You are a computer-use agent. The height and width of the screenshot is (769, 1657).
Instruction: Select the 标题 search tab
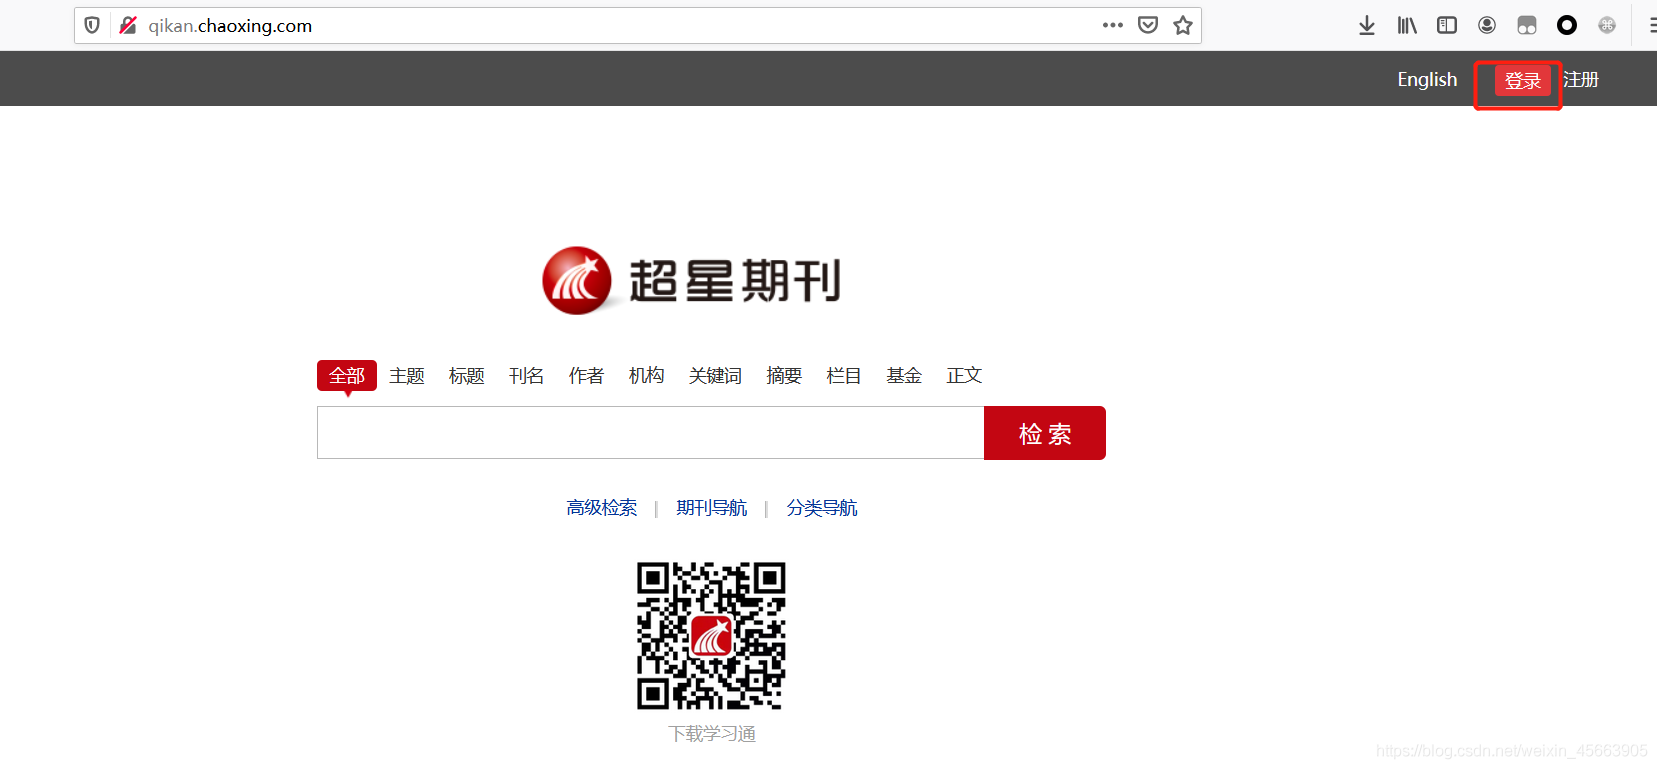[x=467, y=375]
